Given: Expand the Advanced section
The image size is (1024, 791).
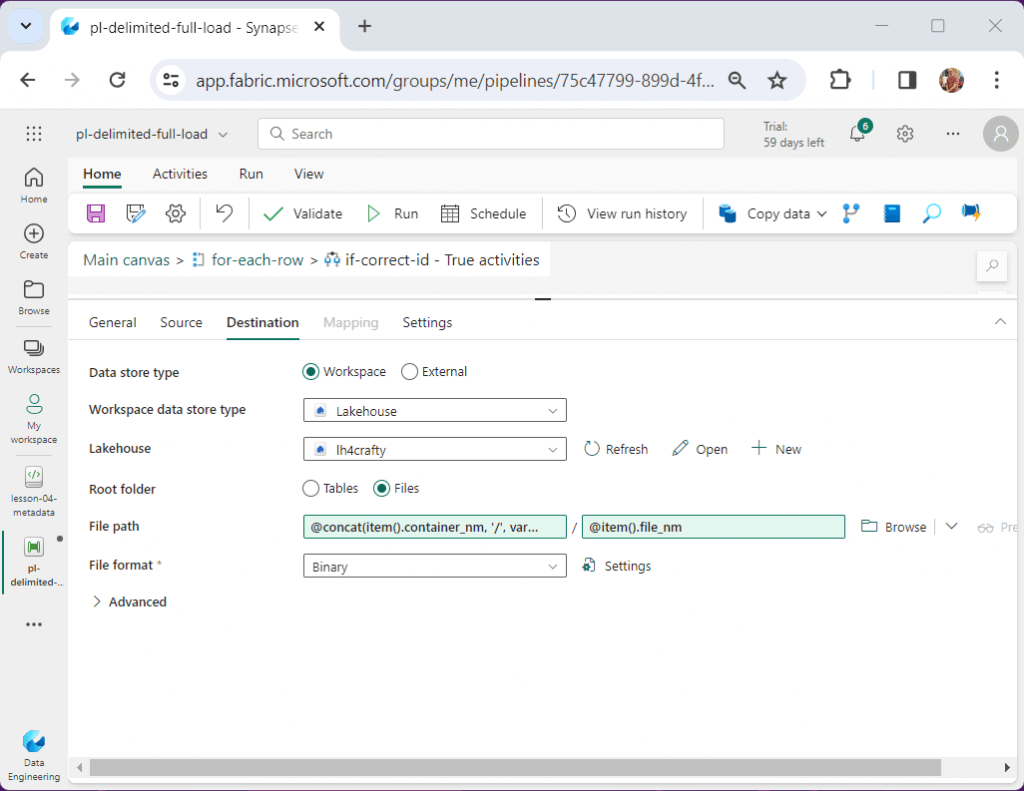Looking at the screenshot, I should pyautogui.click(x=128, y=601).
